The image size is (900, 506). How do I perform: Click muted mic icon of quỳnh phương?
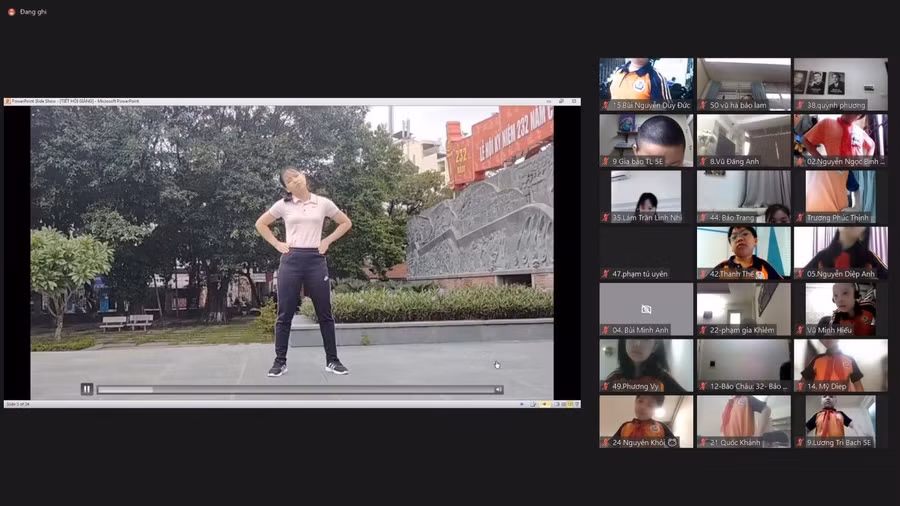[x=800, y=105]
